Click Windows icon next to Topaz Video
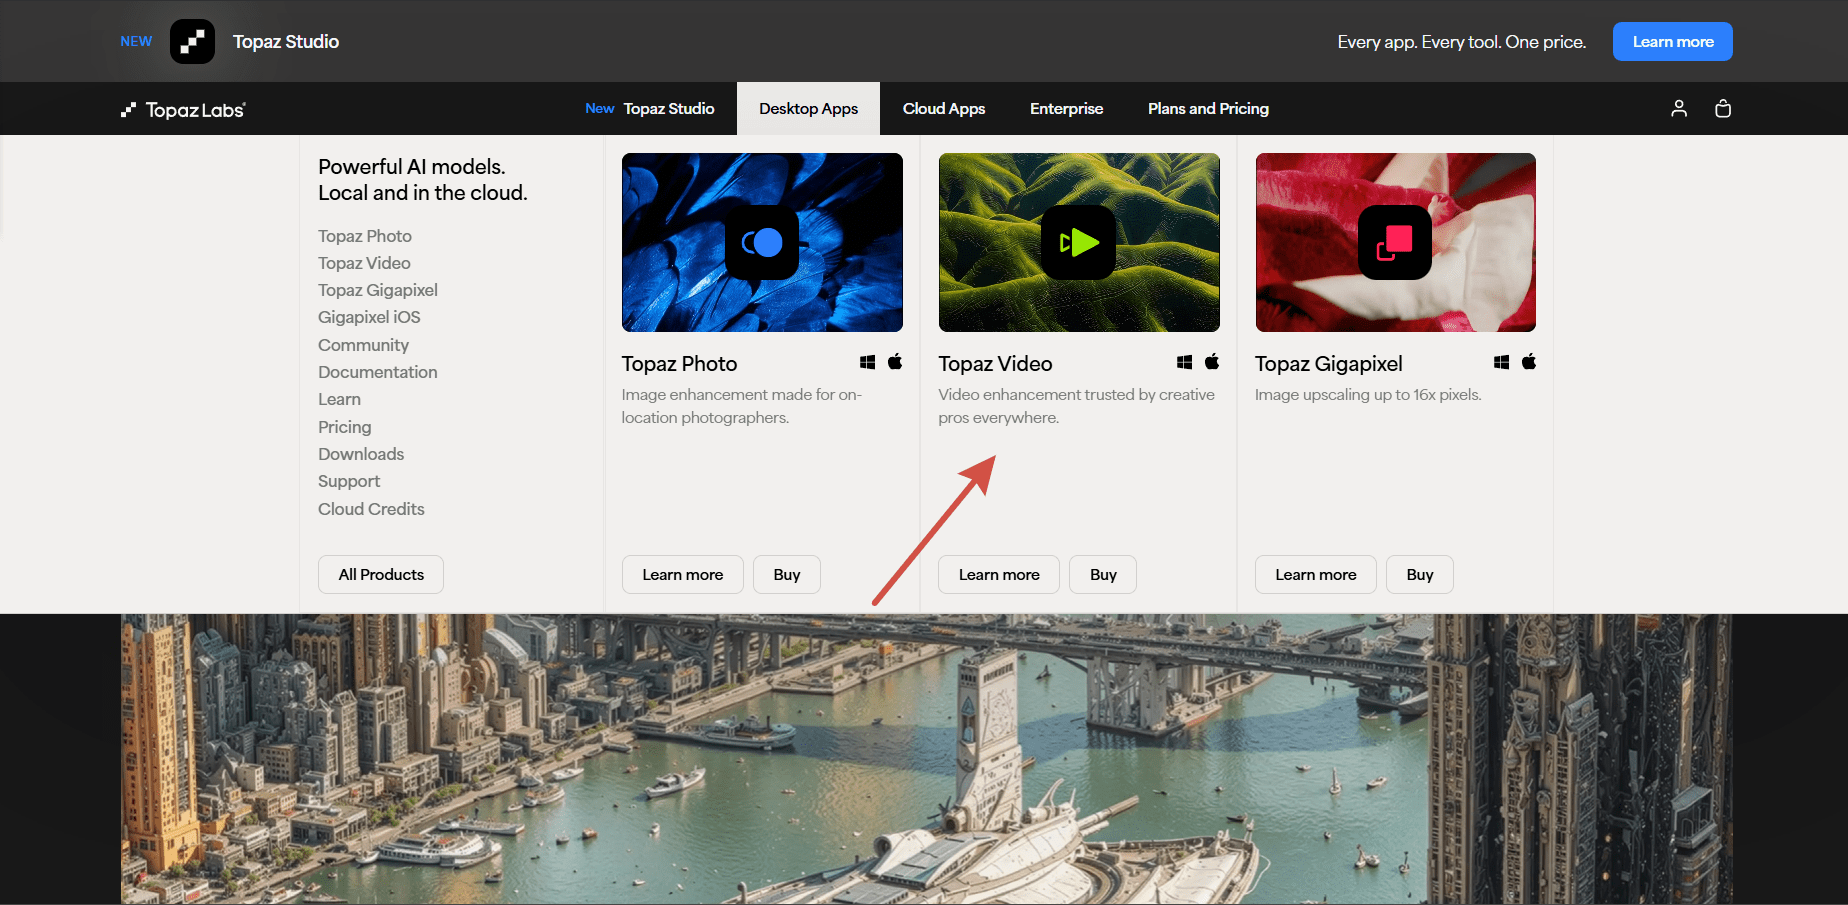The image size is (1848, 905). [x=1185, y=362]
